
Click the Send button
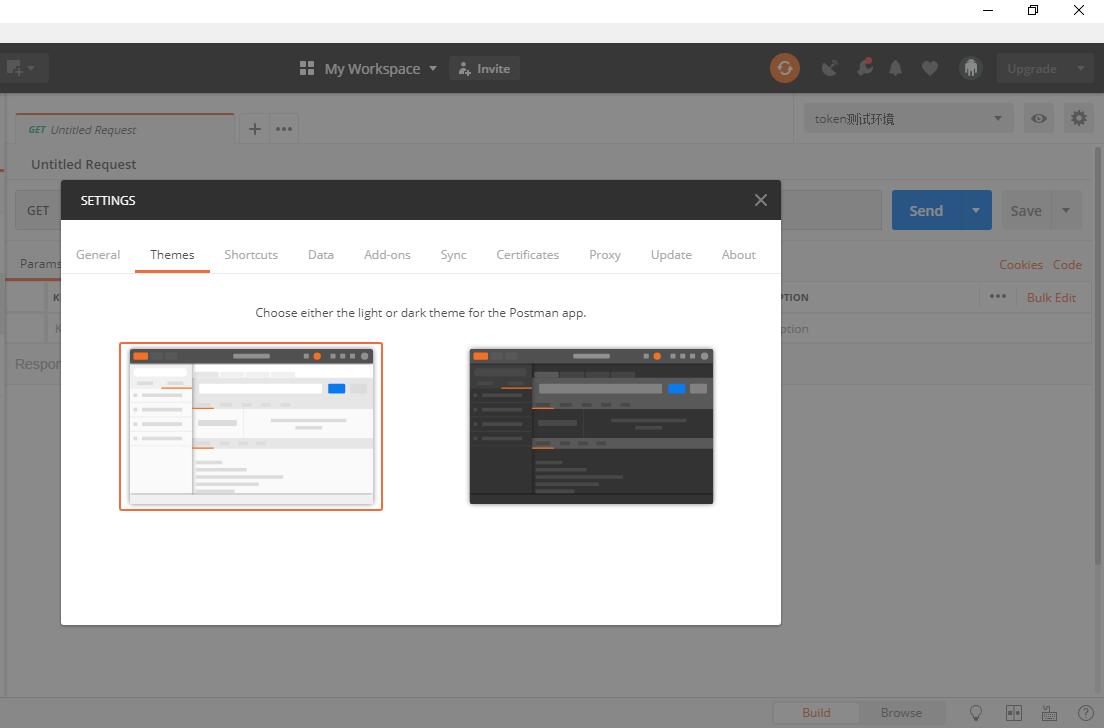[926, 211]
